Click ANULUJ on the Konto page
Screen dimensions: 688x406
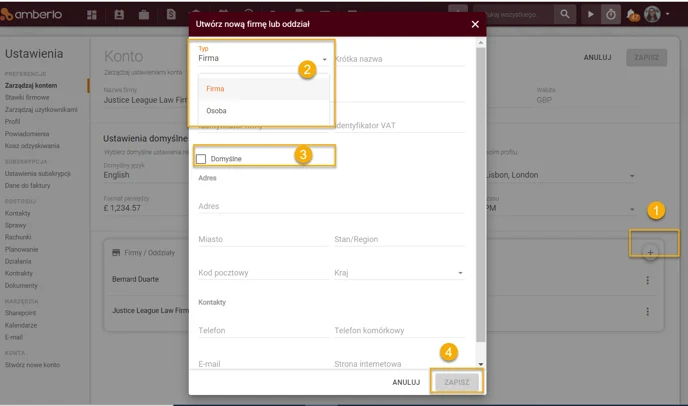coord(597,57)
